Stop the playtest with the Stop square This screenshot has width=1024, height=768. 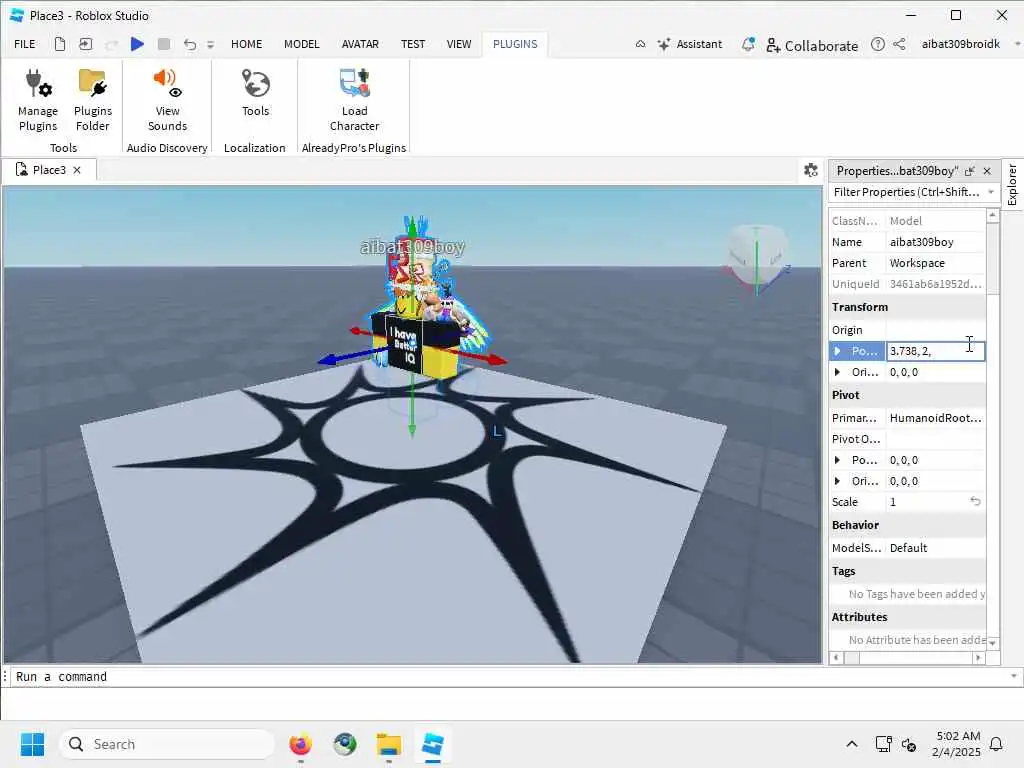tap(164, 44)
